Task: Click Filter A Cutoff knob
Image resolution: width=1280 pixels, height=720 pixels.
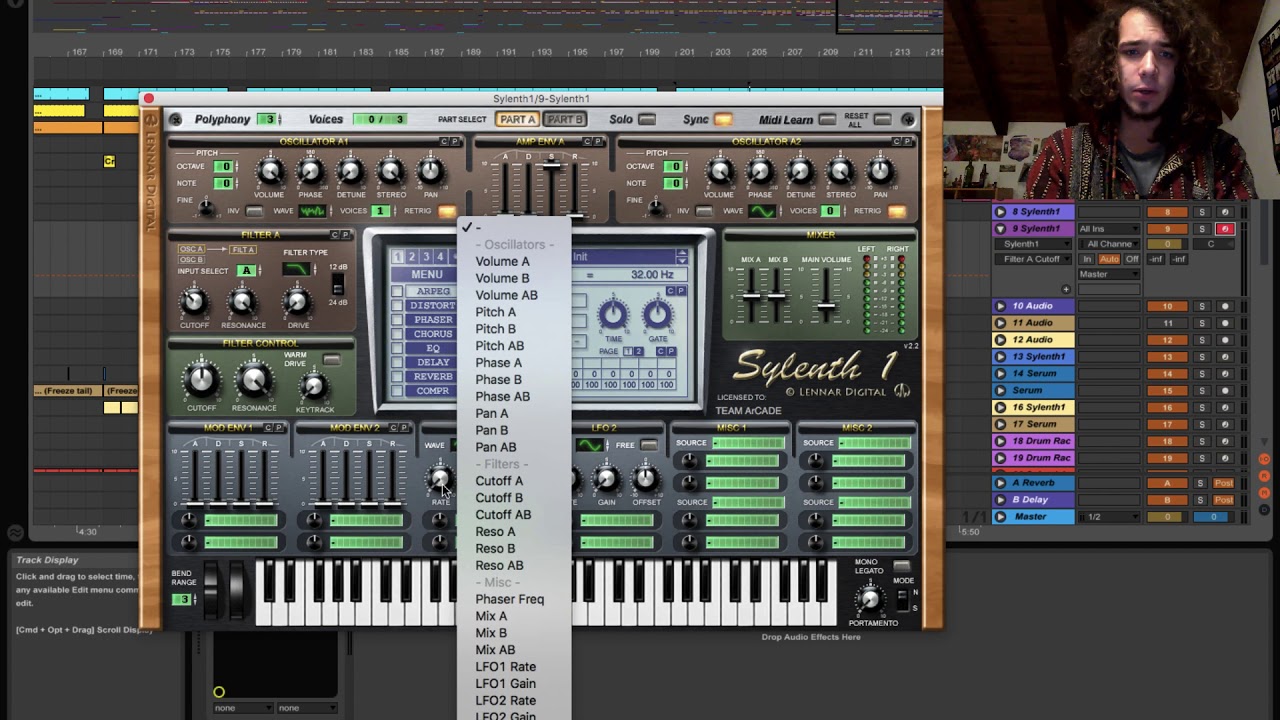Action: 194,301
